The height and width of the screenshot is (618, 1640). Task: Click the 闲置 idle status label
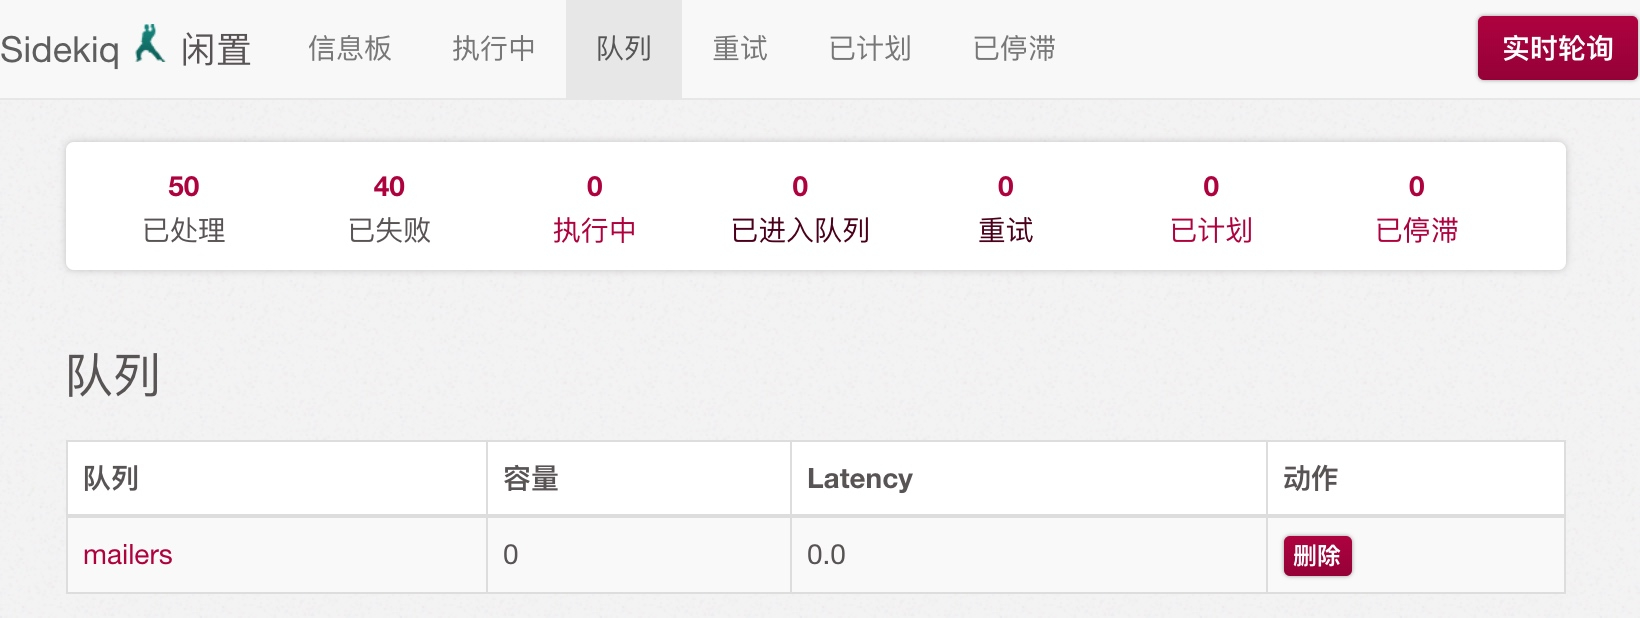pos(216,49)
